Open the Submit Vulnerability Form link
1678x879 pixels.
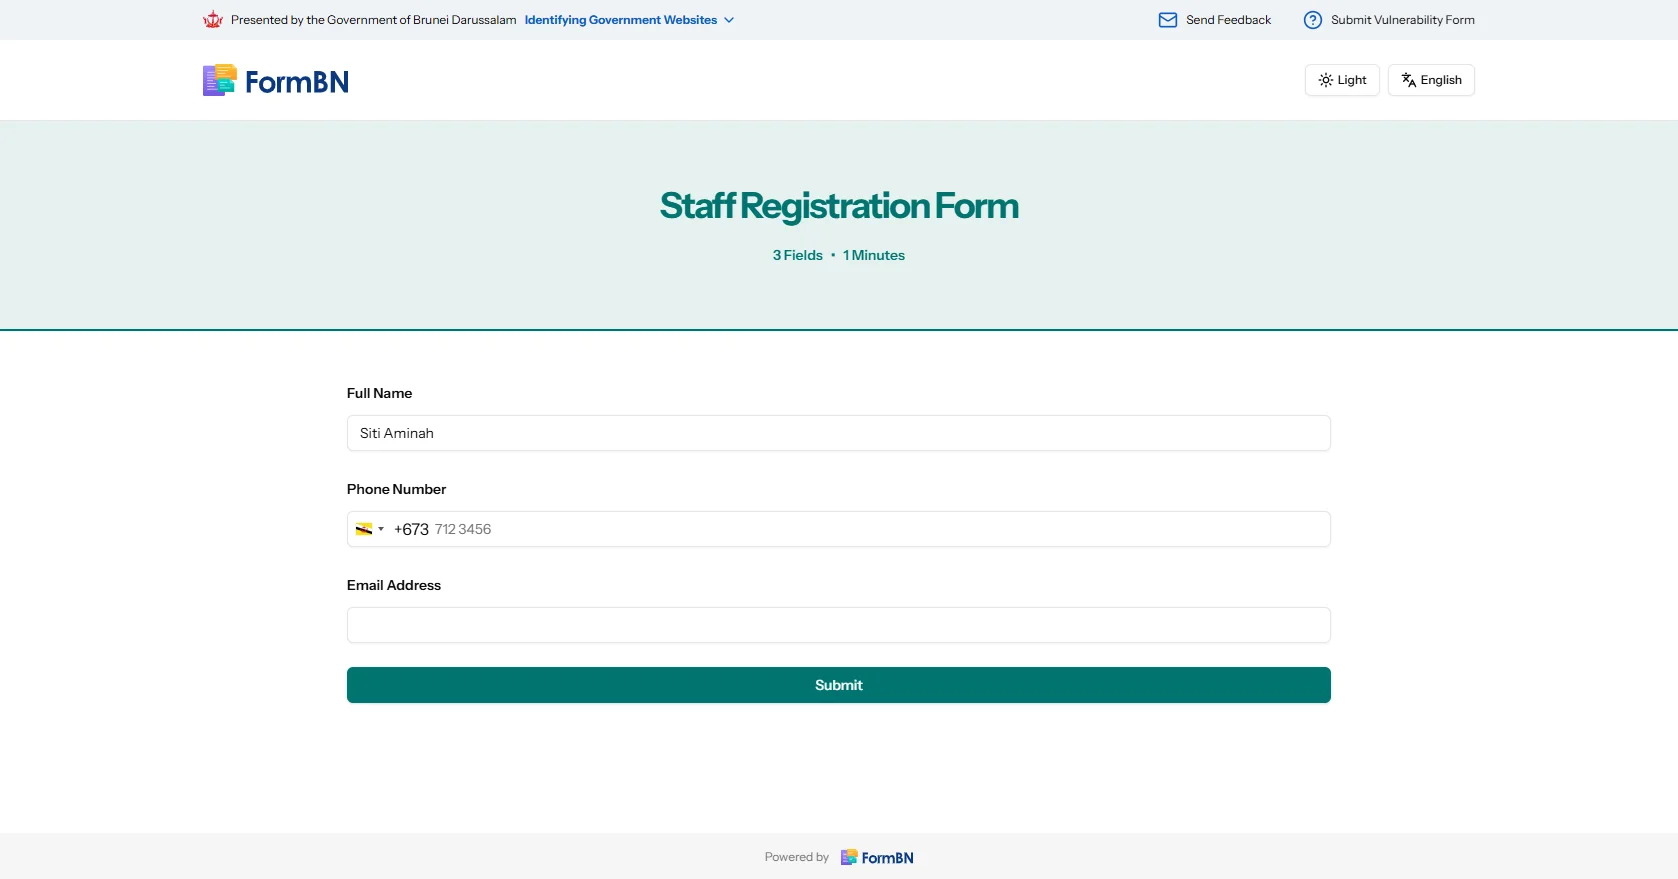[1402, 20]
